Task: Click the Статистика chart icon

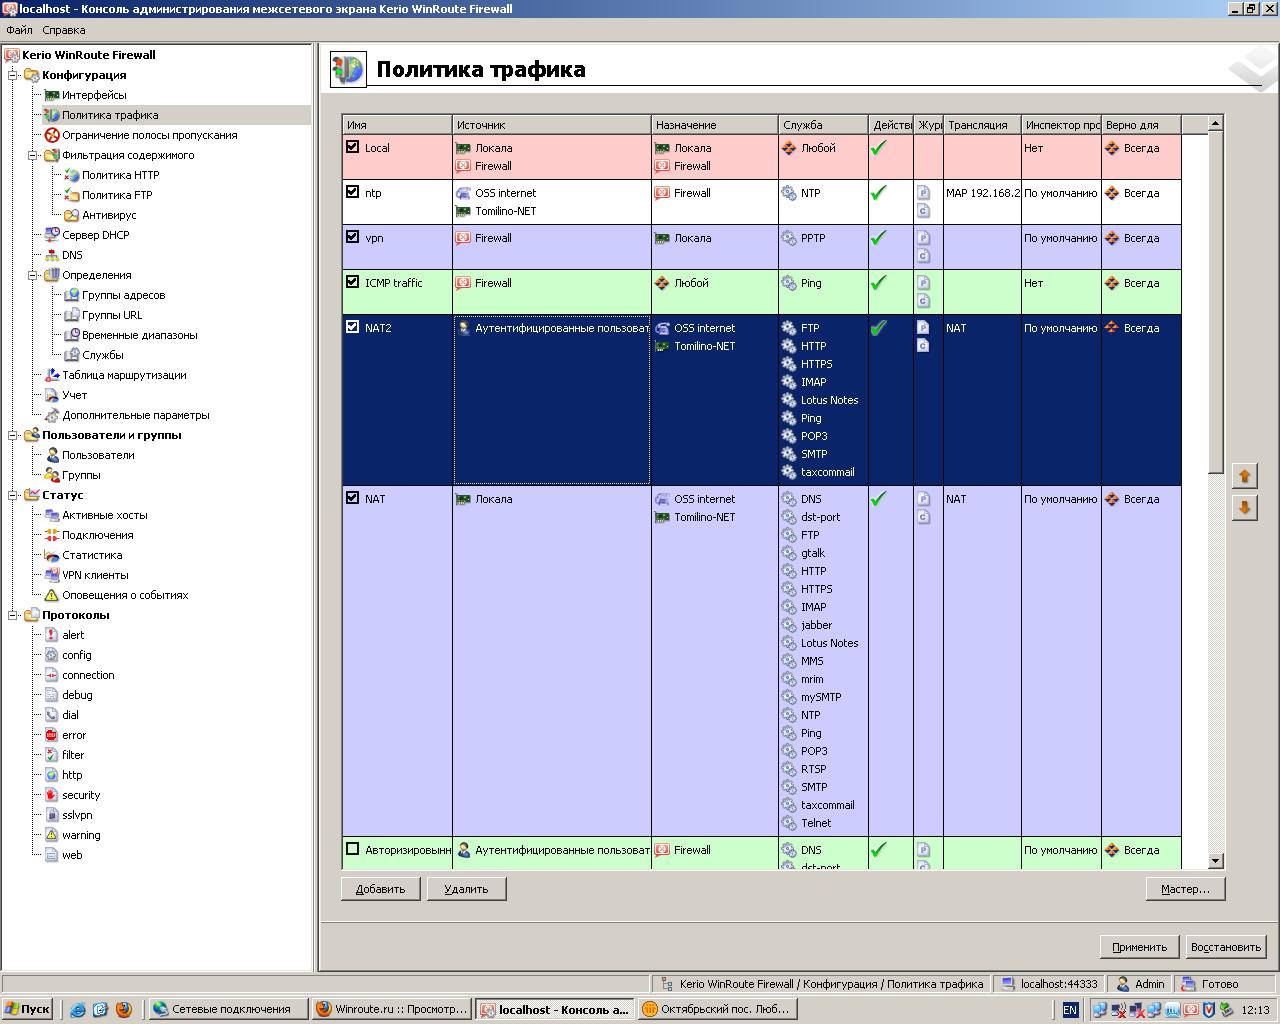Action: click(52, 555)
